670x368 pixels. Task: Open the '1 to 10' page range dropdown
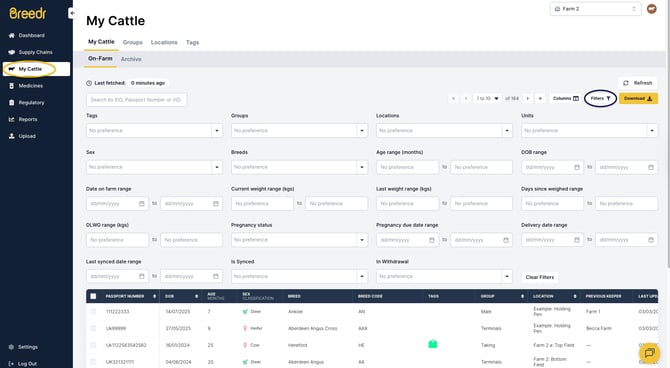pyautogui.click(x=487, y=98)
